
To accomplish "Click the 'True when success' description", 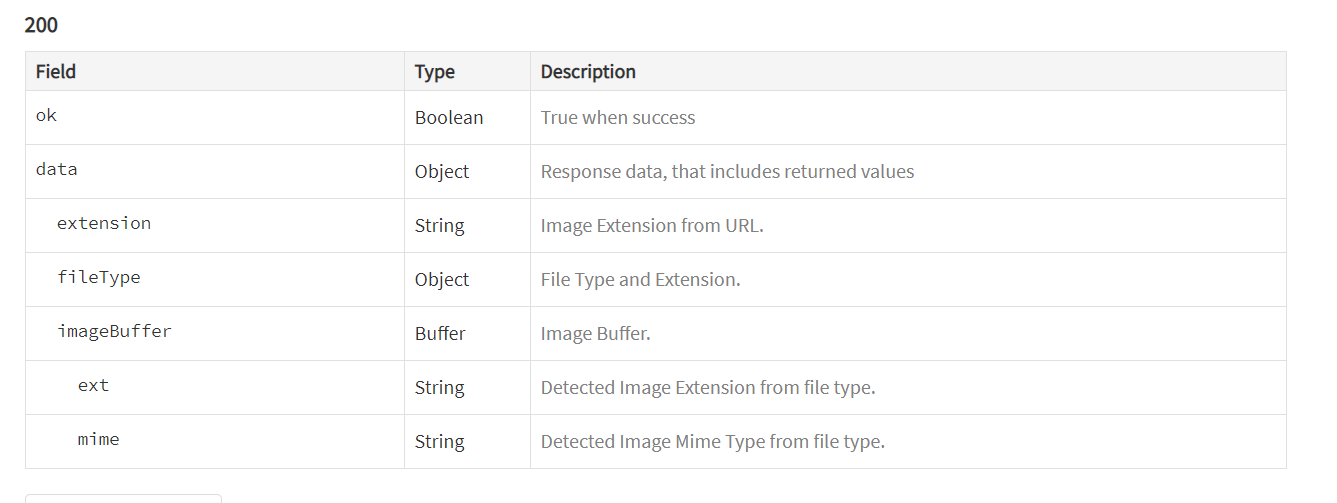I will (618, 117).
